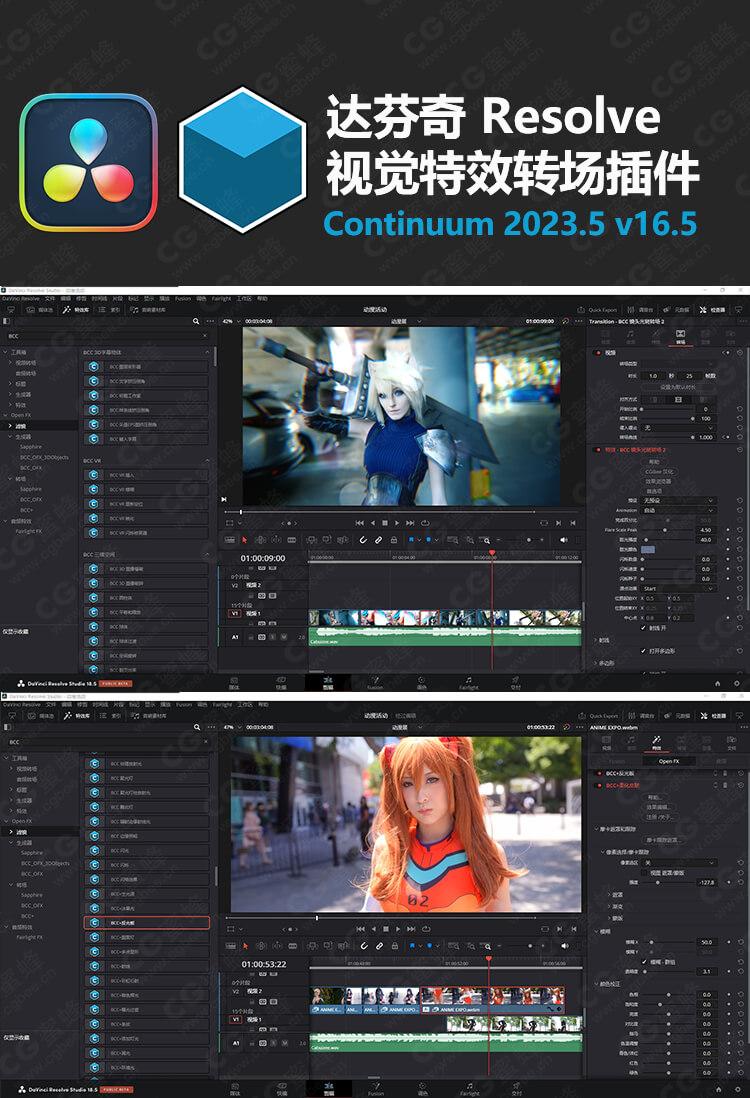Screen dimensions: 750x1098
Task: Select the arrow selection tool in upper timeline toolbar
Action: click(x=244, y=540)
